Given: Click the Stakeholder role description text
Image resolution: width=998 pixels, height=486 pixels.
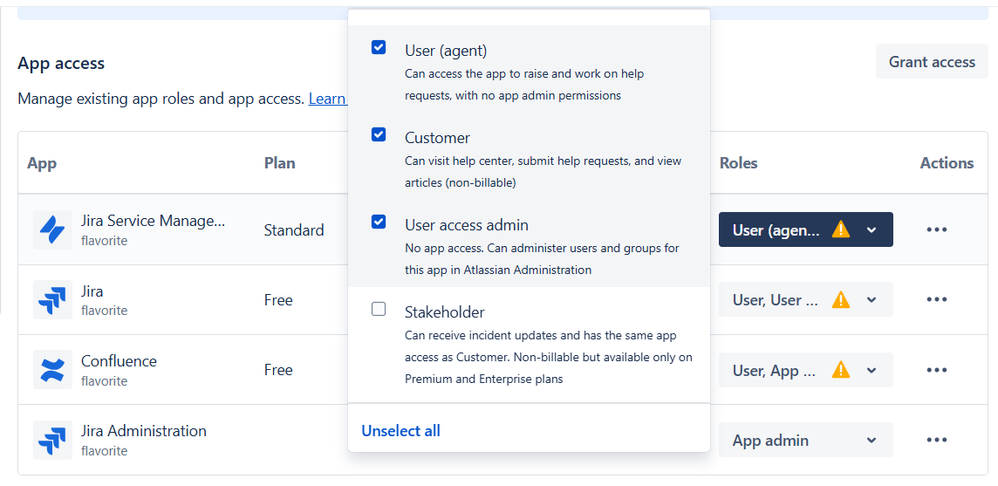Looking at the screenshot, I should coord(549,357).
